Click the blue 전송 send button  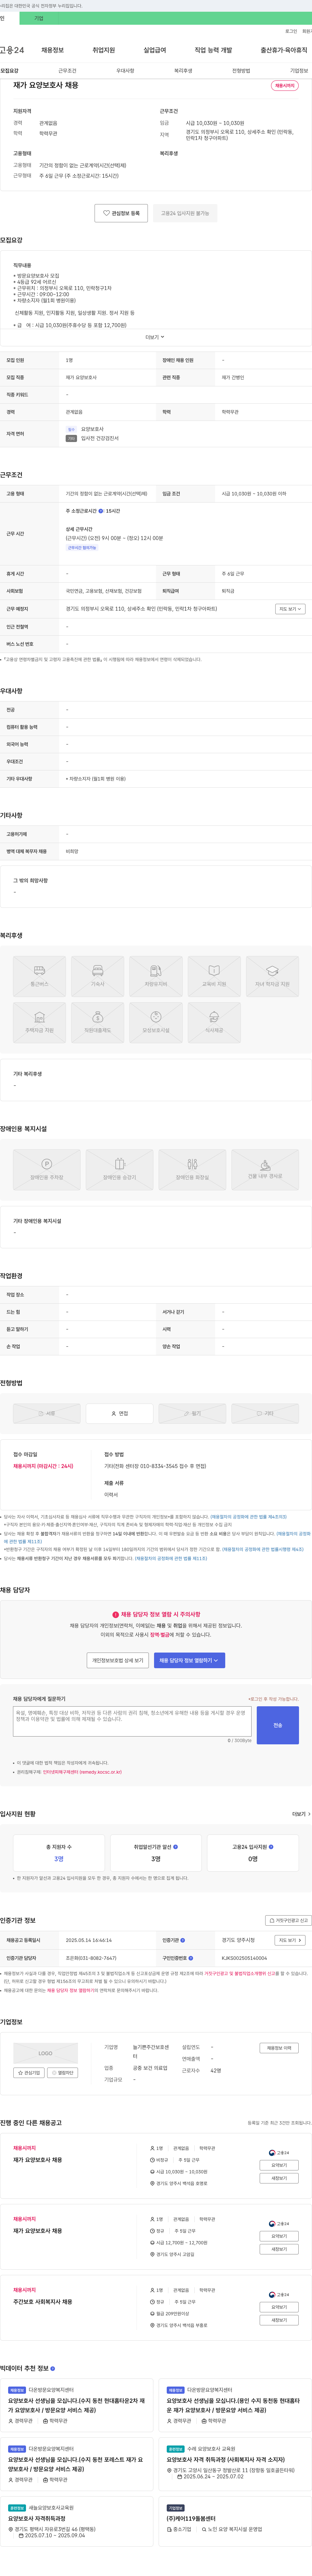(278, 1725)
